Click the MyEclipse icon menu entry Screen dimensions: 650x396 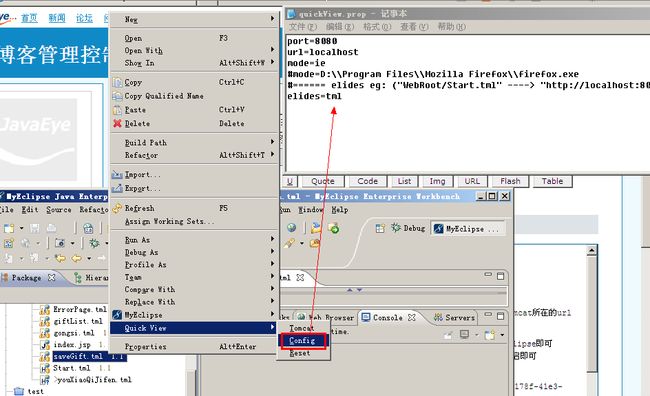pos(117,315)
